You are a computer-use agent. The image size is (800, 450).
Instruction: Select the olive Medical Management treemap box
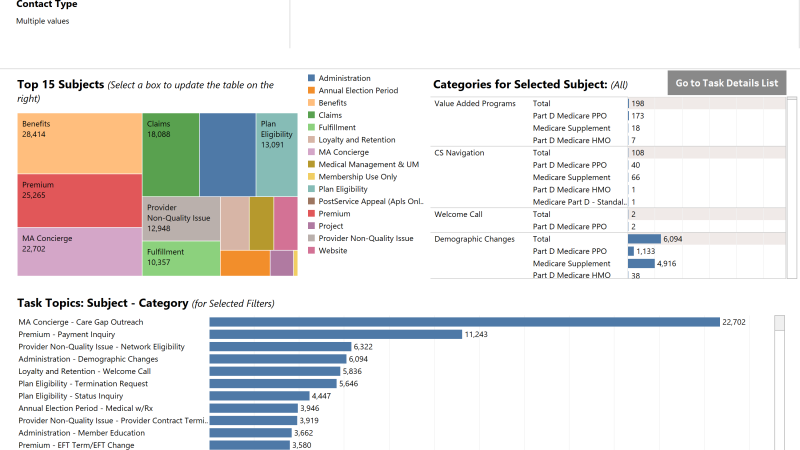262,223
